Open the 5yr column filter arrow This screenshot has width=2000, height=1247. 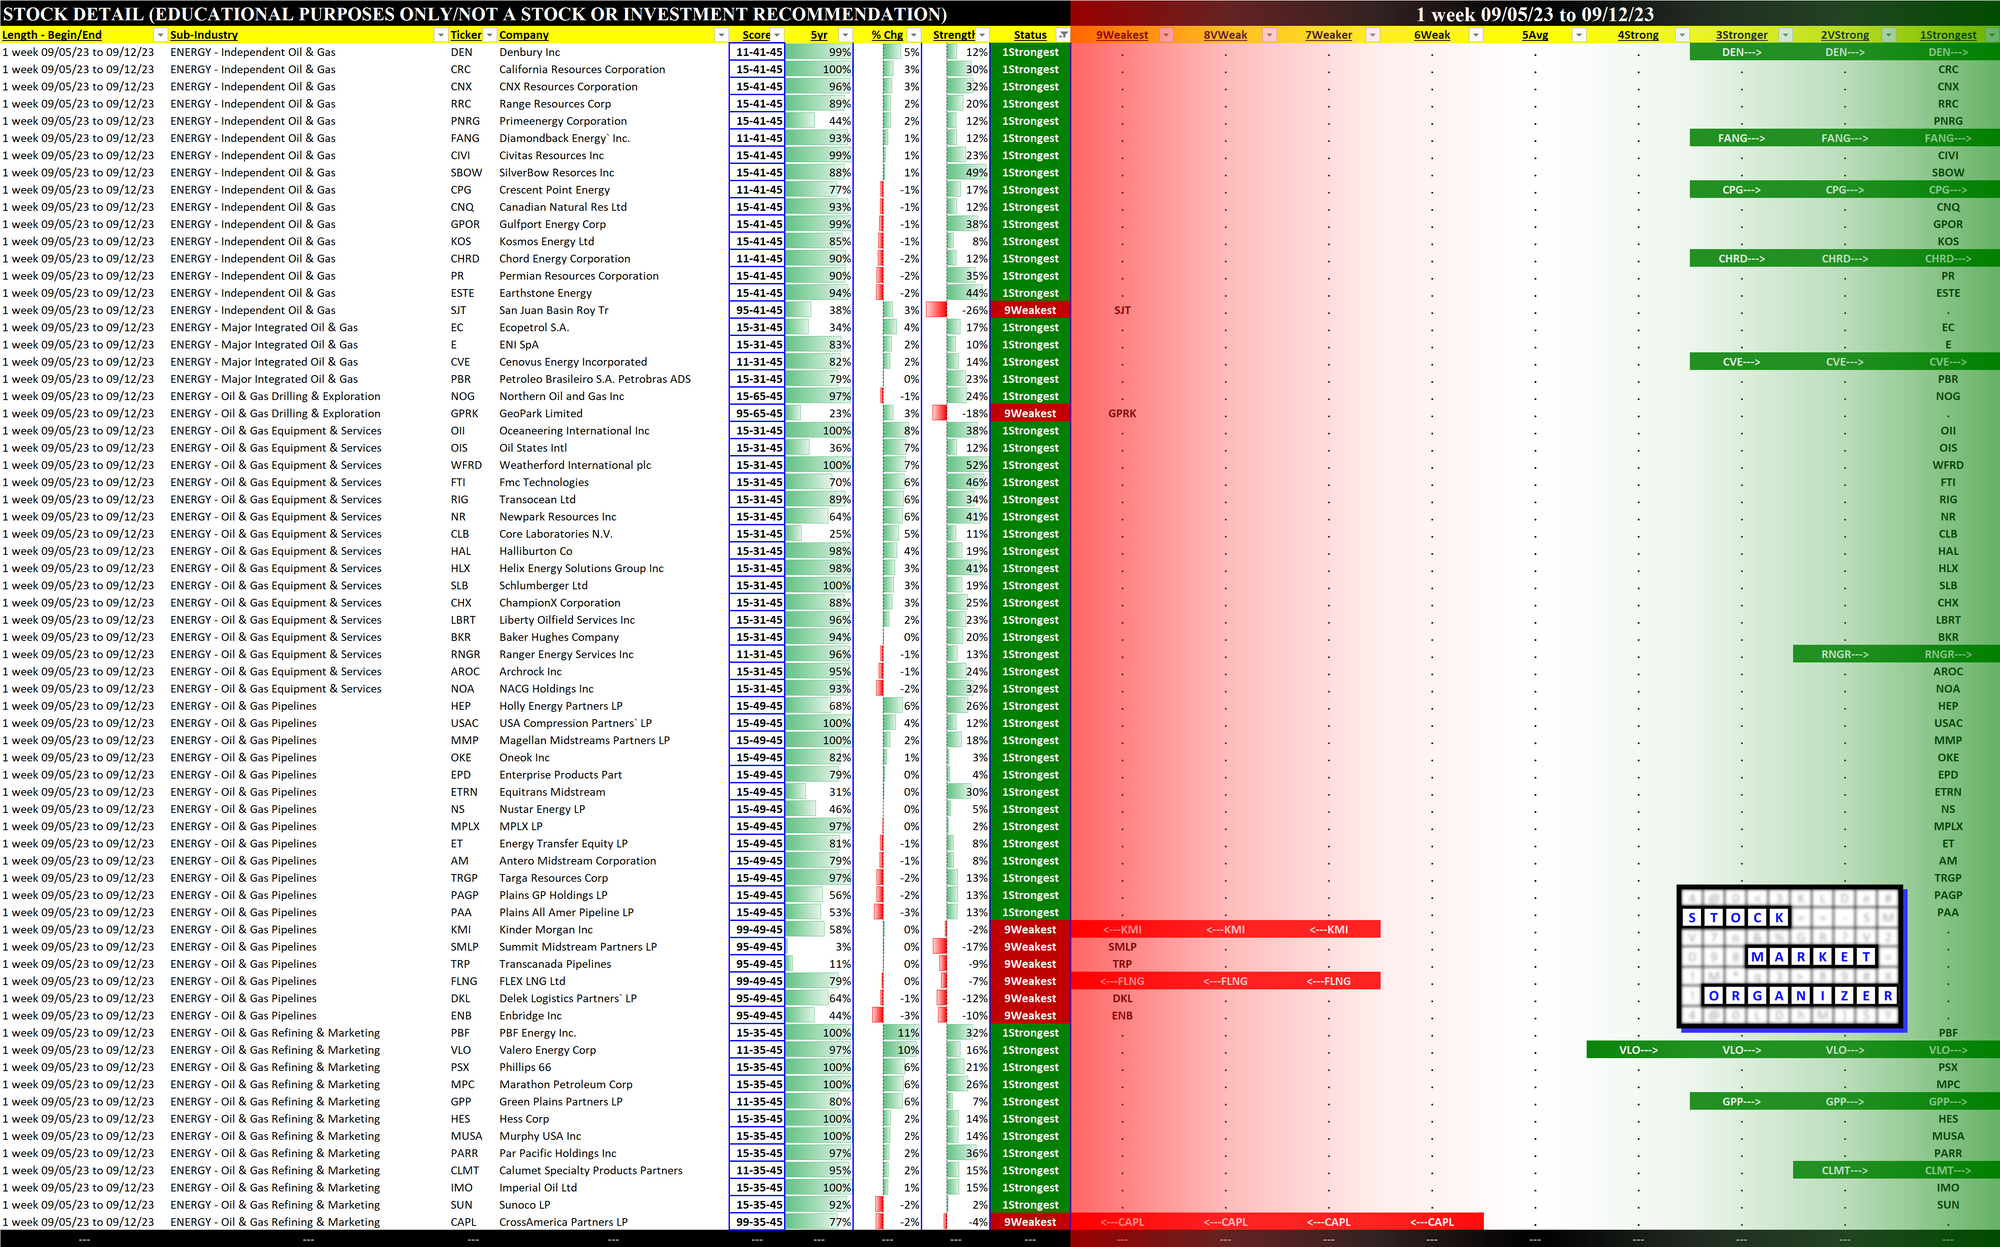pos(845,35)
